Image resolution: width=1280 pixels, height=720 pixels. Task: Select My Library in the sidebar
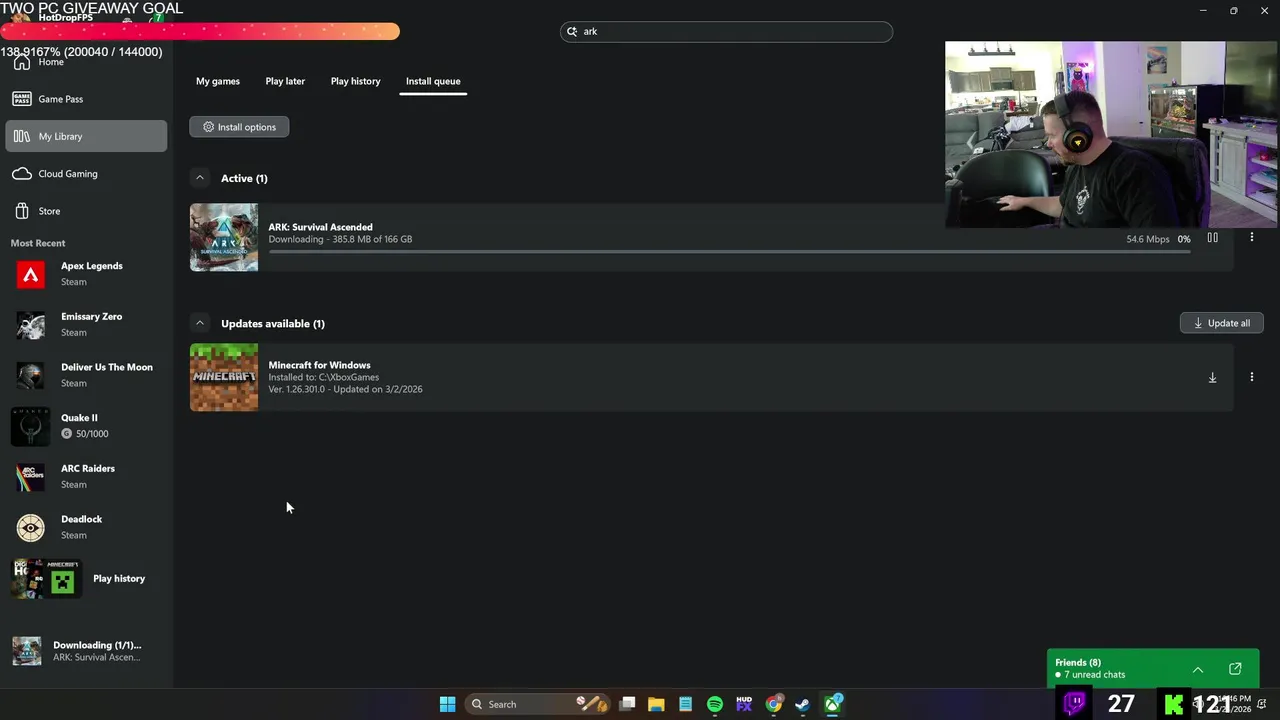[86, 136]
